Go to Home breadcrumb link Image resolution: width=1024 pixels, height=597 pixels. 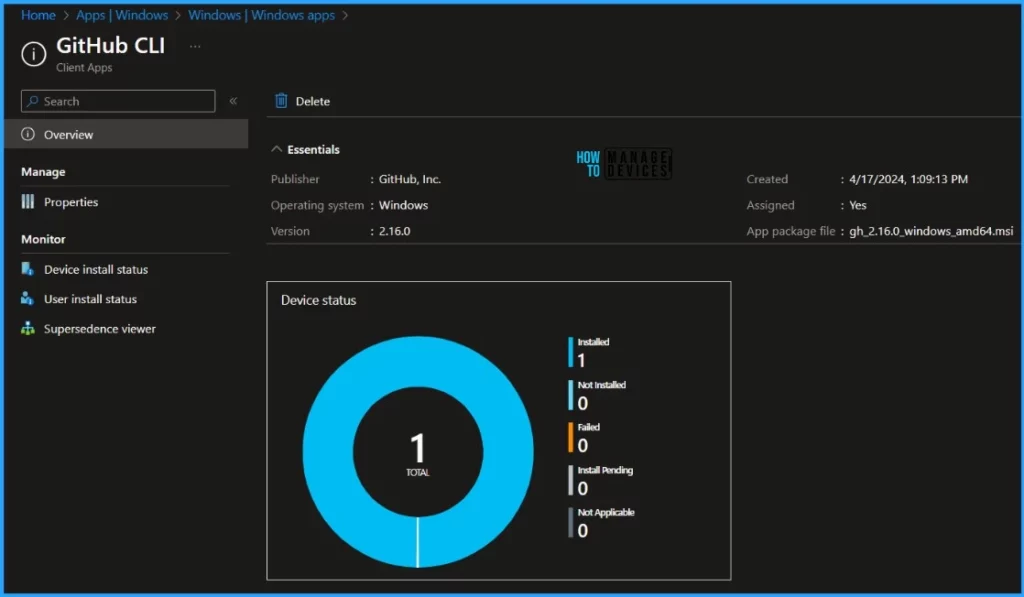coord(38,15)
